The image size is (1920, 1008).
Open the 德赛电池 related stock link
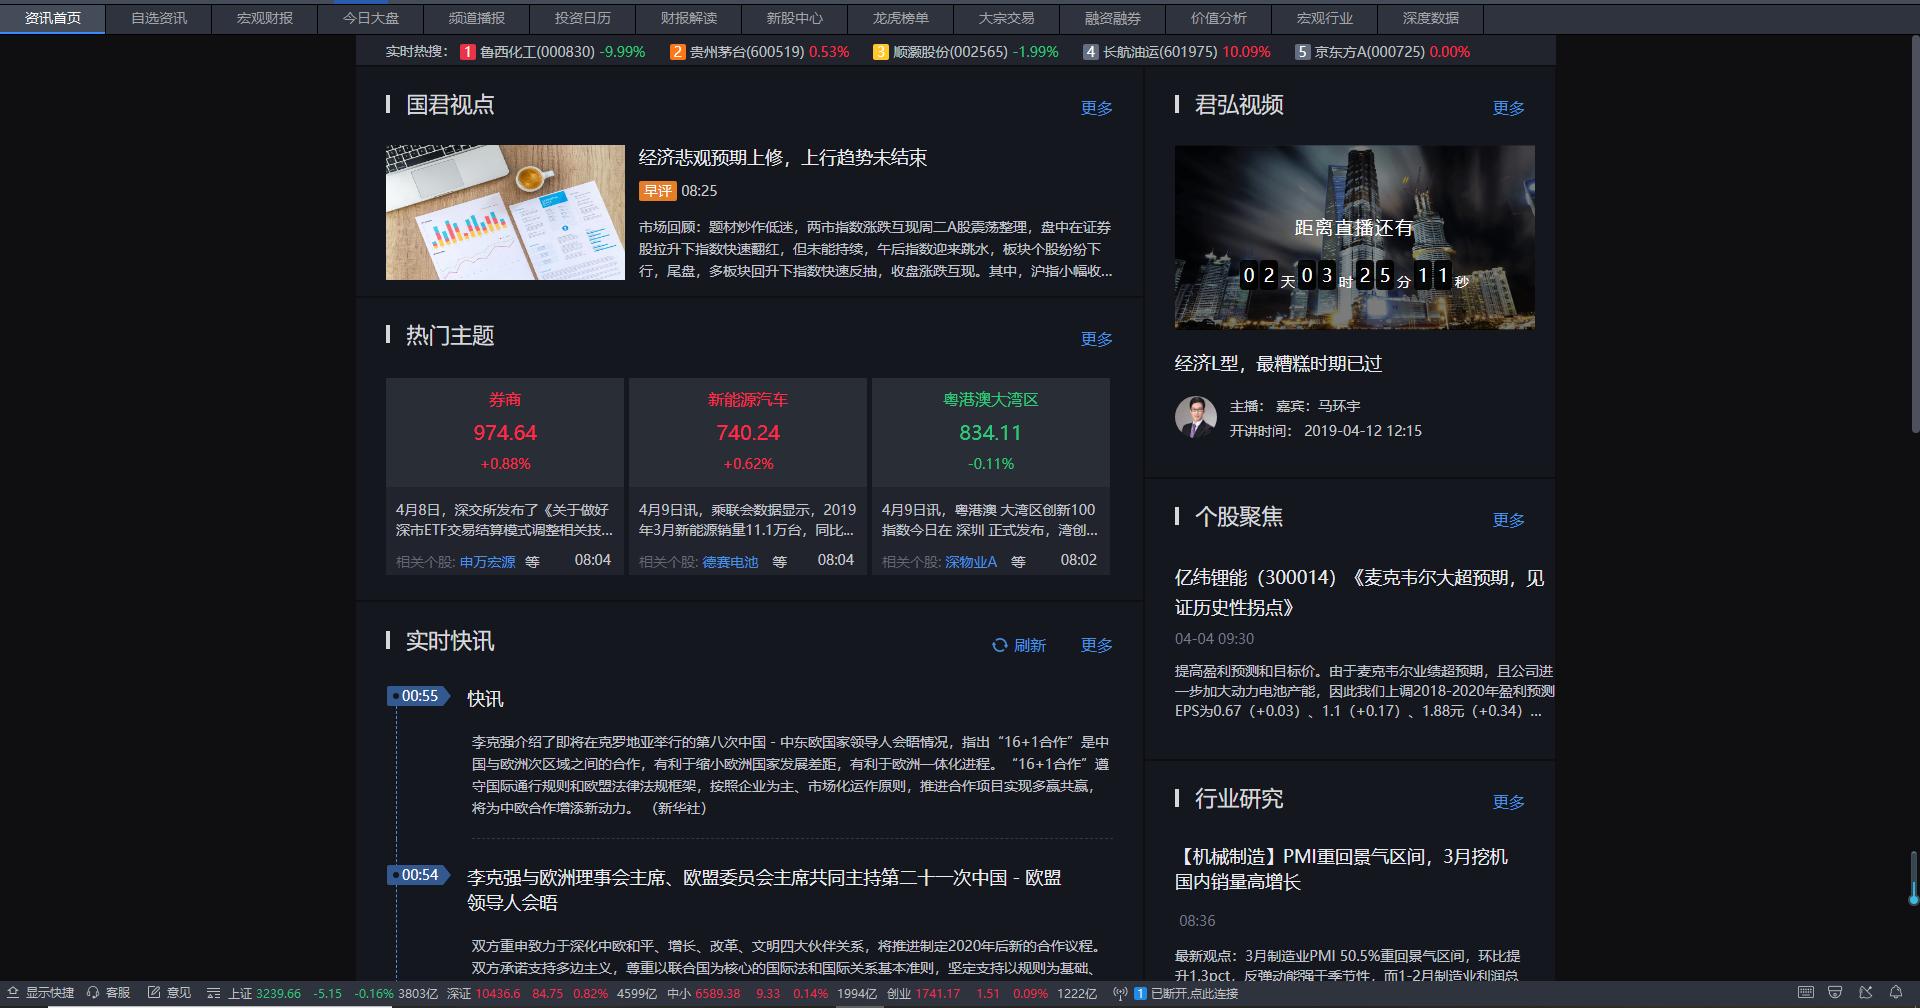point(730,562)
